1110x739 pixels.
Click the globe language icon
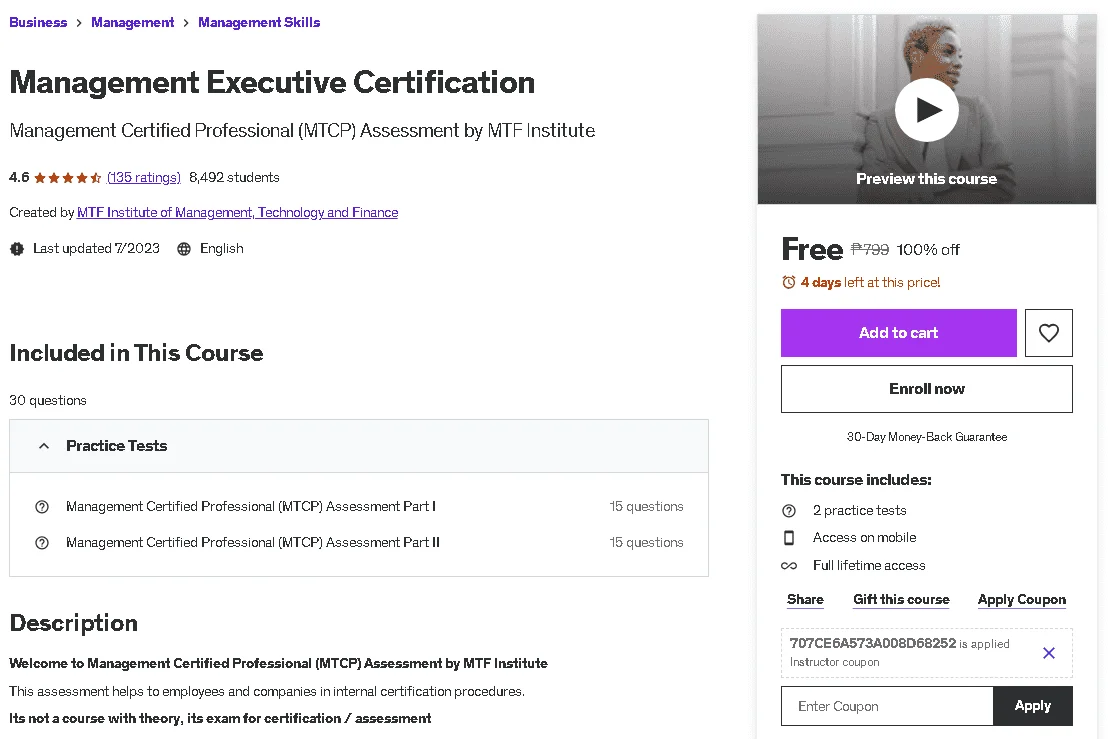pyautogui.click(x=184, y=249)
